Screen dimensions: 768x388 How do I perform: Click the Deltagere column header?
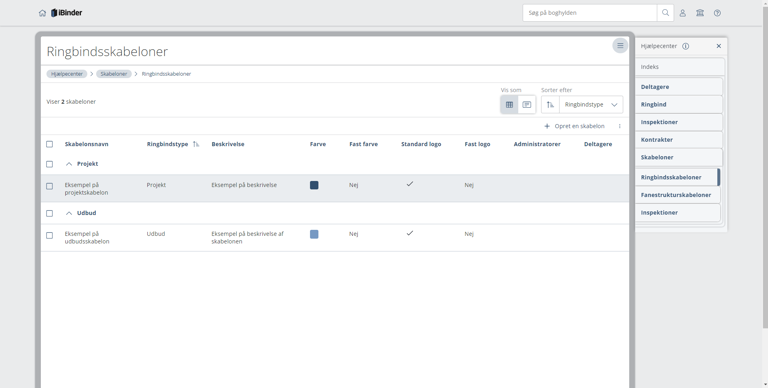coord(598,144)
